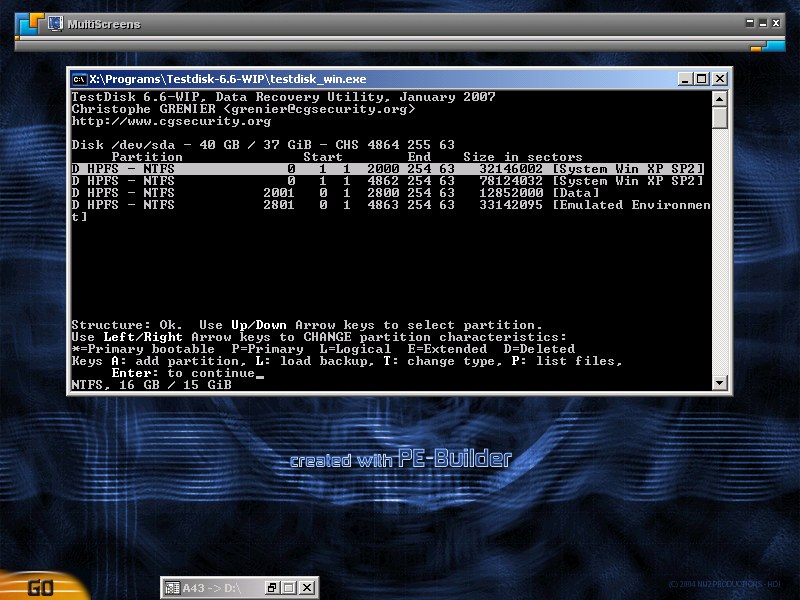Click the '*=Primary bootable' legend text
Screen dimensions: 800x600
click(x=143, y=349)
